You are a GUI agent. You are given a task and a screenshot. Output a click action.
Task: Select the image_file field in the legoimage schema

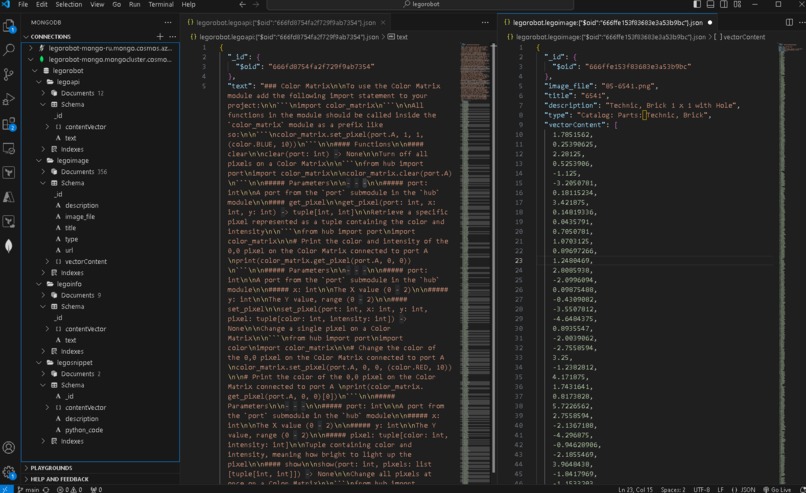[80, 217]
